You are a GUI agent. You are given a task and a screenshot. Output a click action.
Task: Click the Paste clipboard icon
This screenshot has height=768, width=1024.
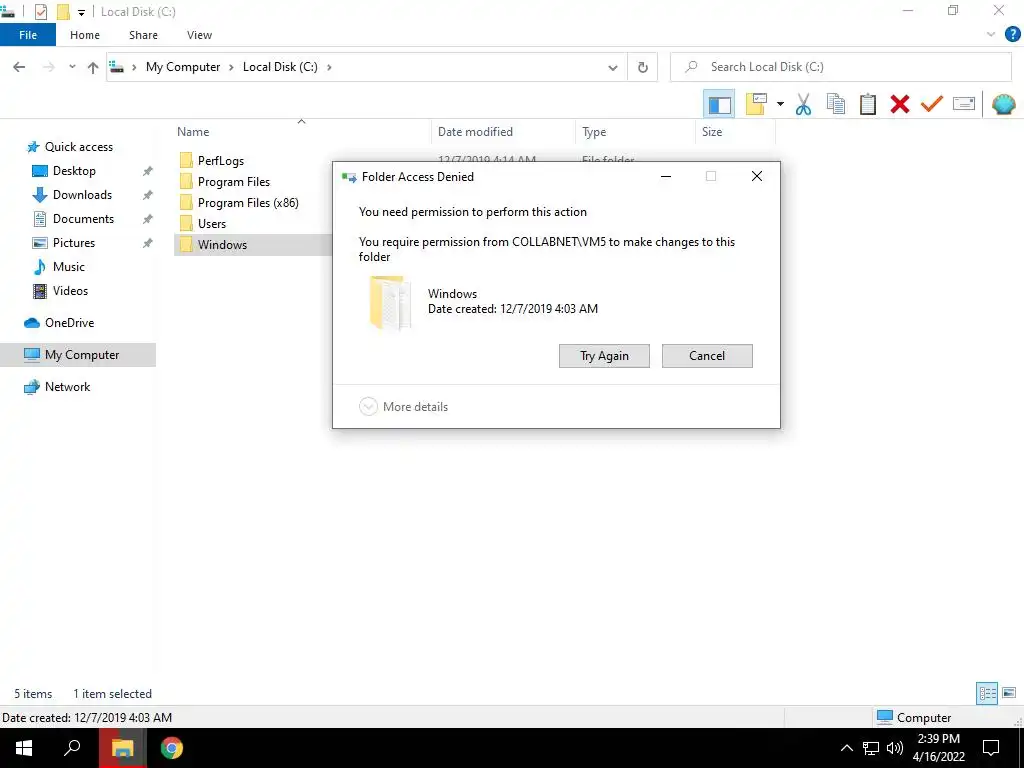867,104
